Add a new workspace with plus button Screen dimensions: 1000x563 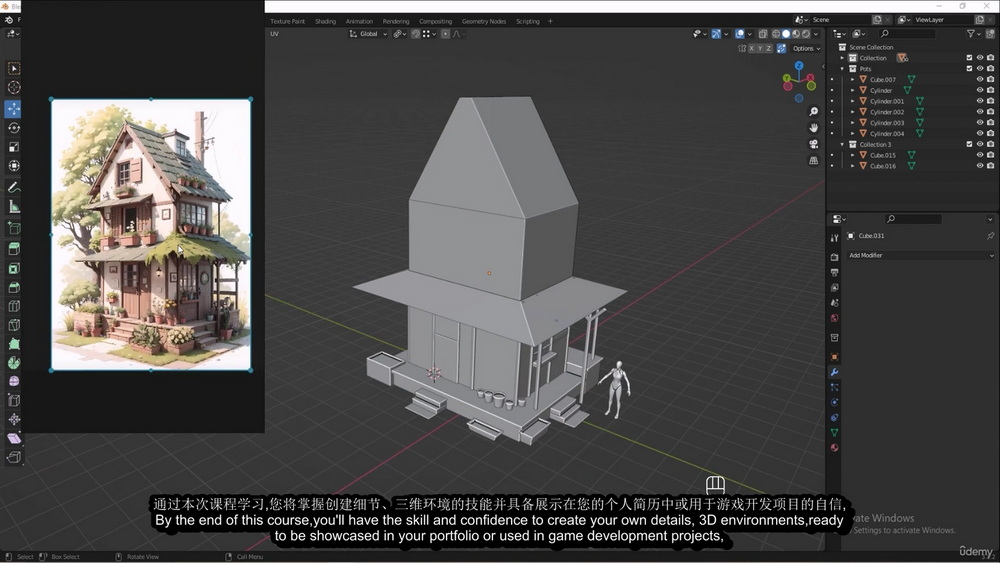pos(550,21)
